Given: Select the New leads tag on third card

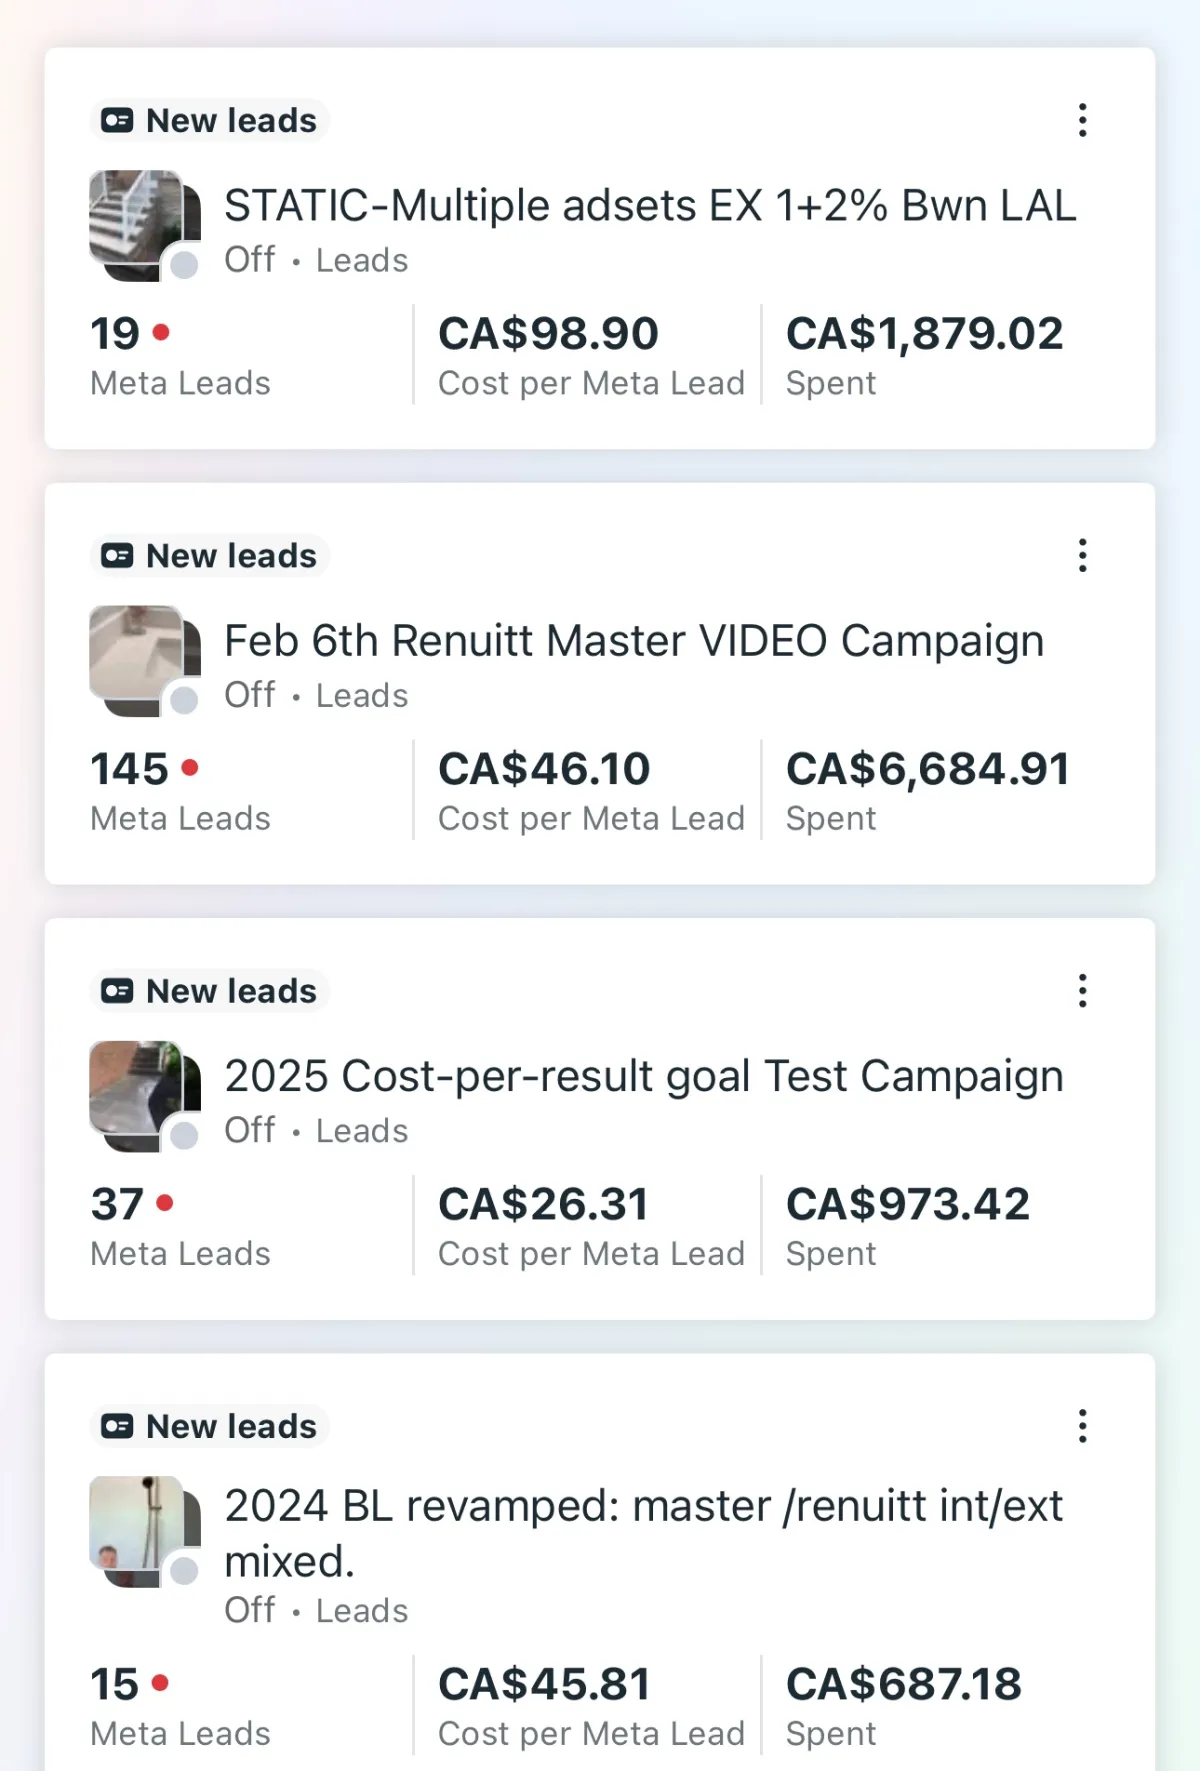Looking at the screenshot, I should 210,991.
